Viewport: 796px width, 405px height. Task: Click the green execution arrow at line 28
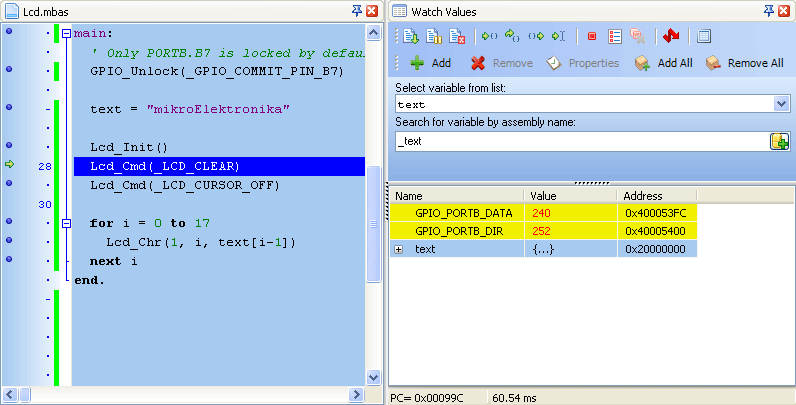tap(9, 164)
